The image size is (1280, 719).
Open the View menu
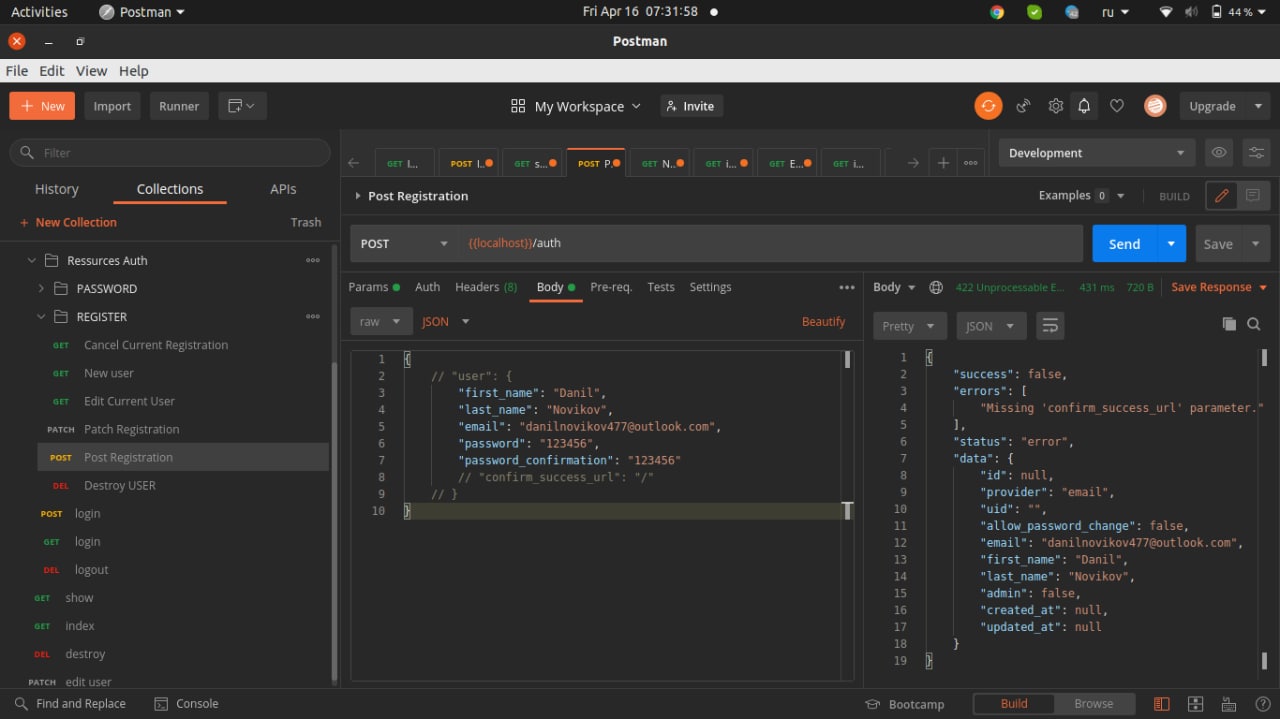pyautogui.click(x=91, y=71)
